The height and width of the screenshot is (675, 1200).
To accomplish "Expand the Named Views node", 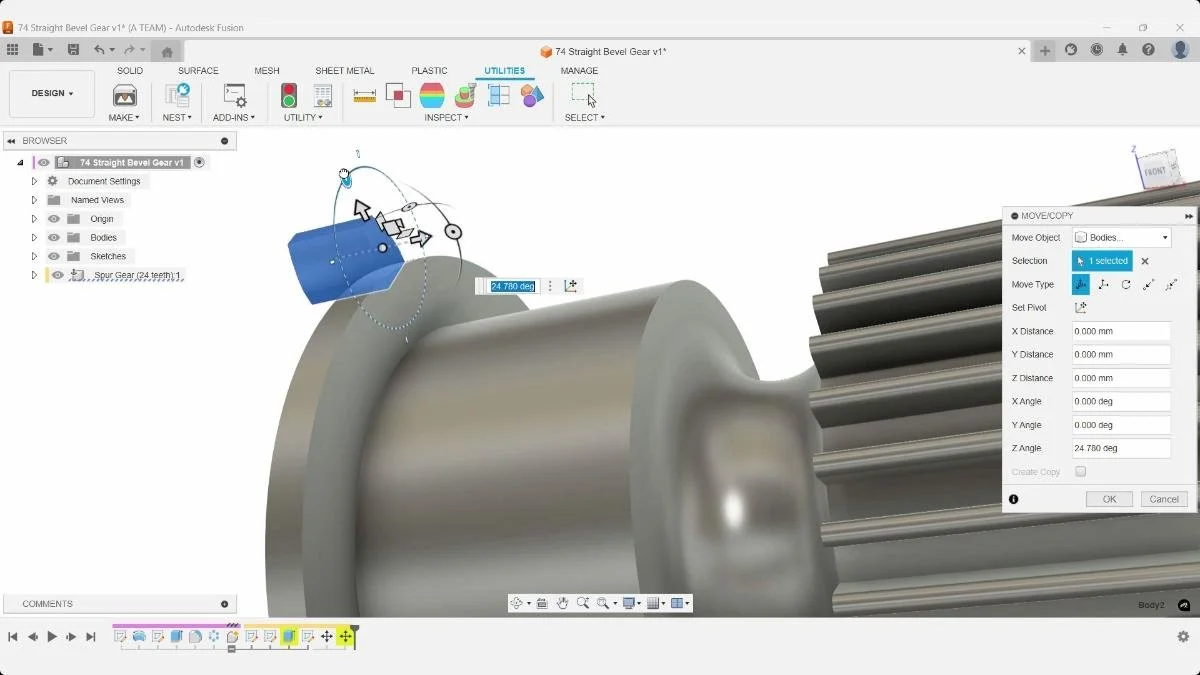I will click(x=34, y=200).
